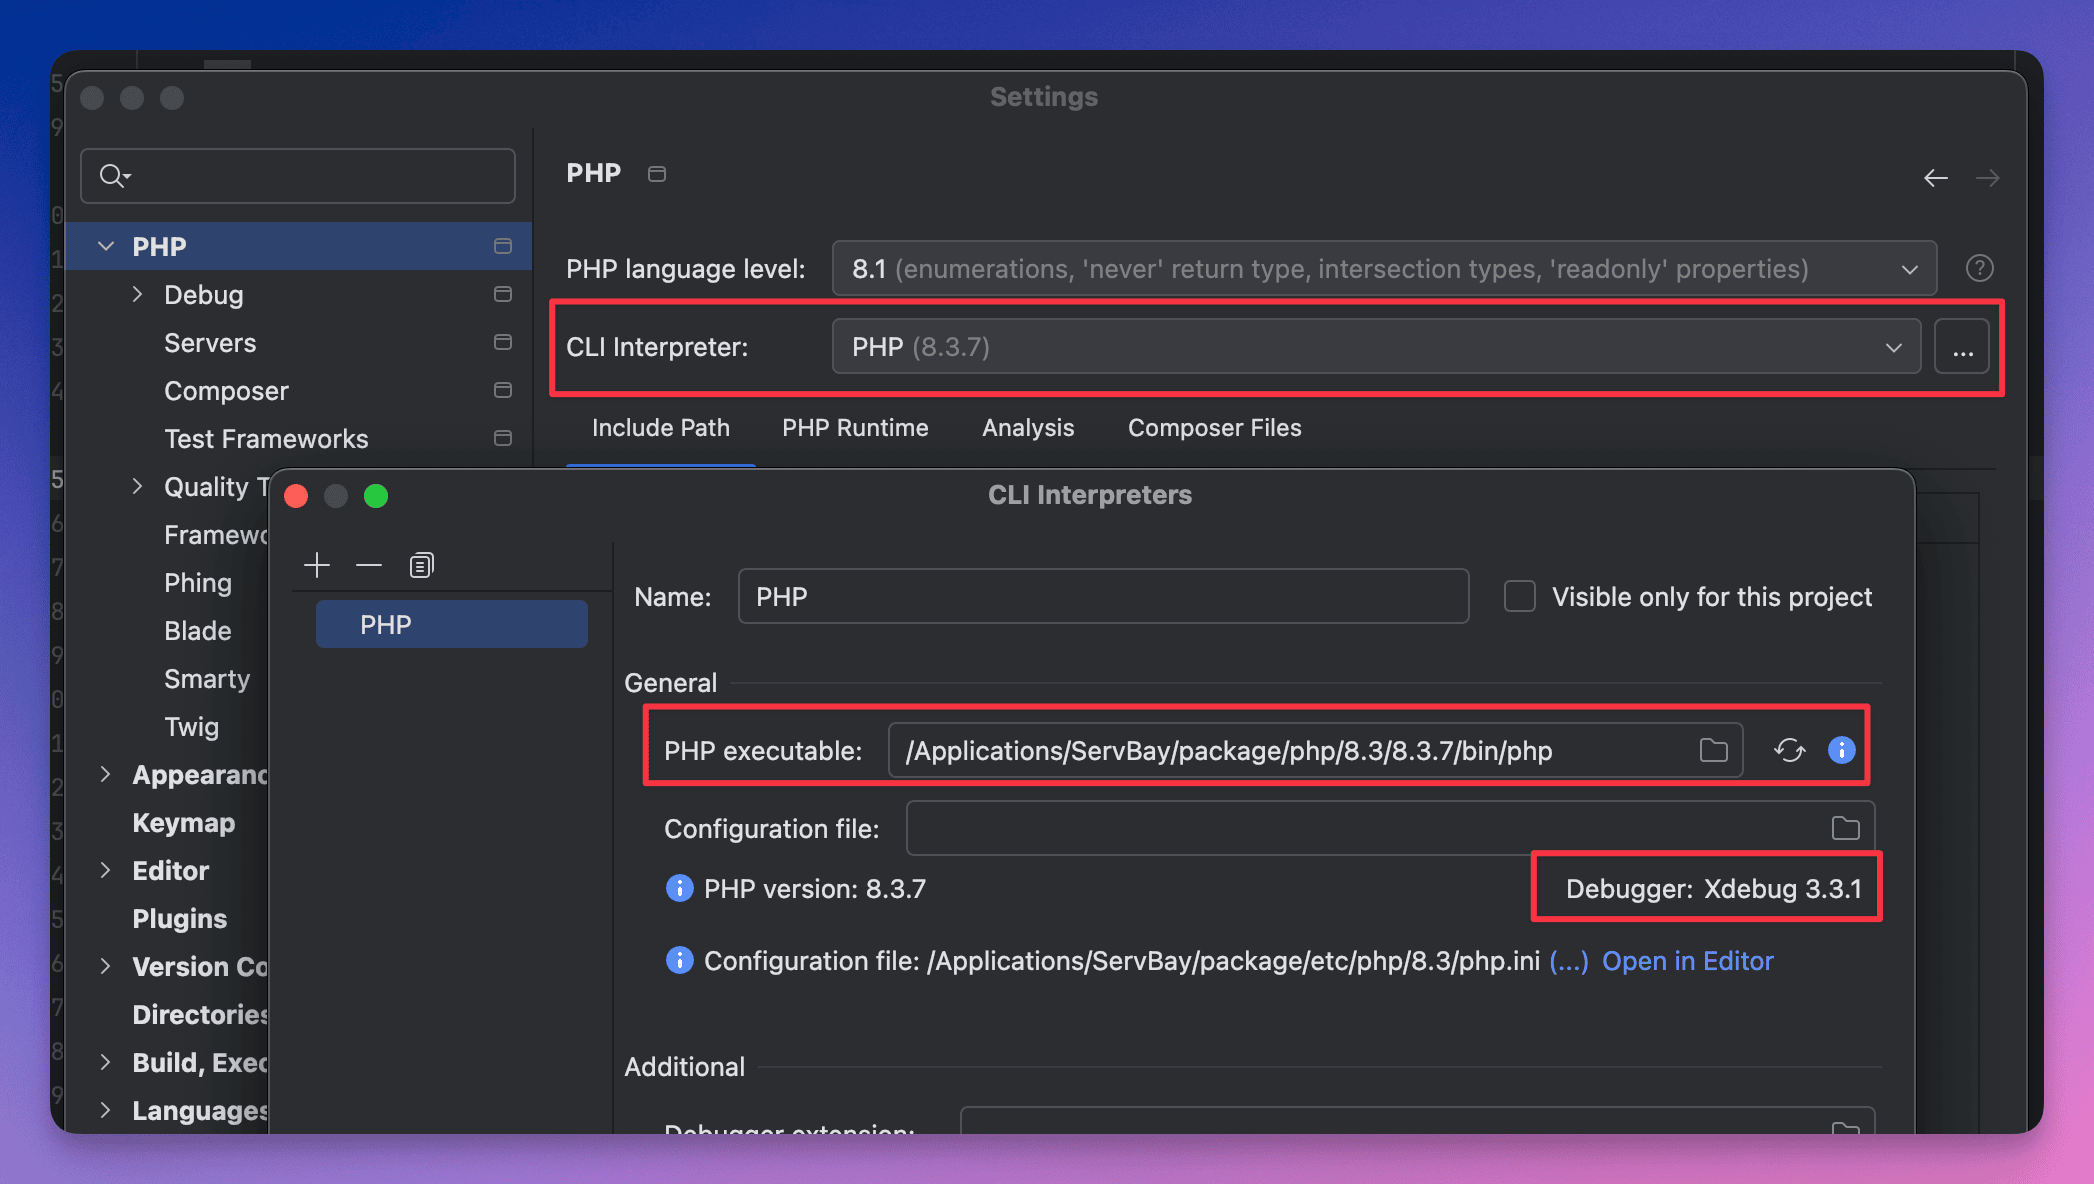
Task: Click the forward navigation arrow icon
Action: coord(1989,177)
